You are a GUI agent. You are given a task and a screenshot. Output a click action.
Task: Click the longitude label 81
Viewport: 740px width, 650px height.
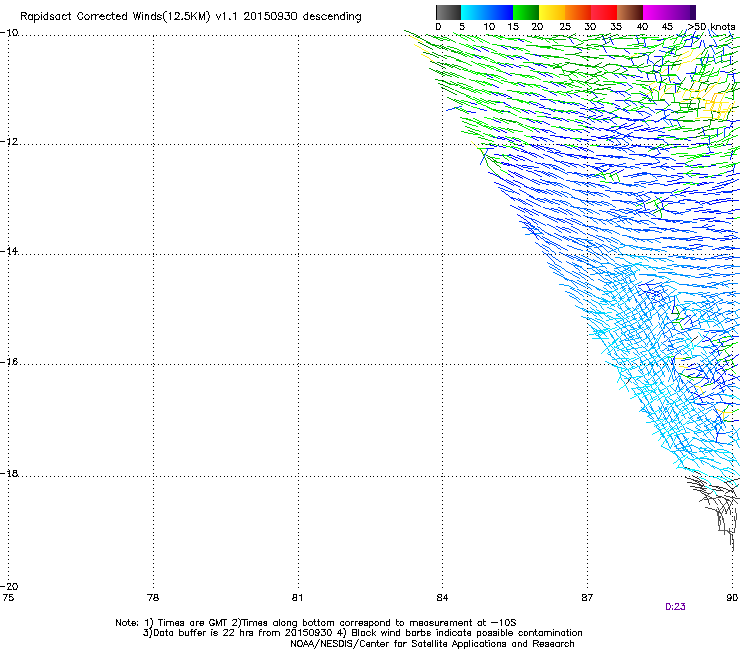point(297,597)
